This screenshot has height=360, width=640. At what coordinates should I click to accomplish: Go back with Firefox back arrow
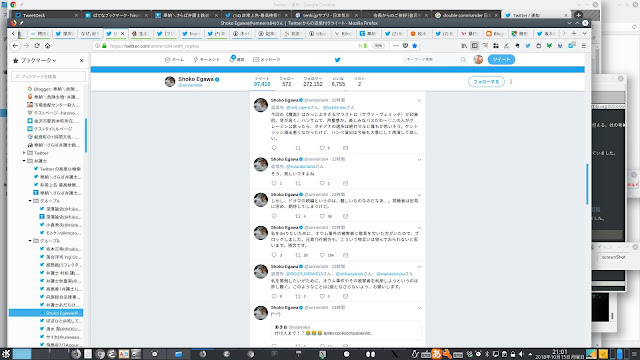[16, 46]
